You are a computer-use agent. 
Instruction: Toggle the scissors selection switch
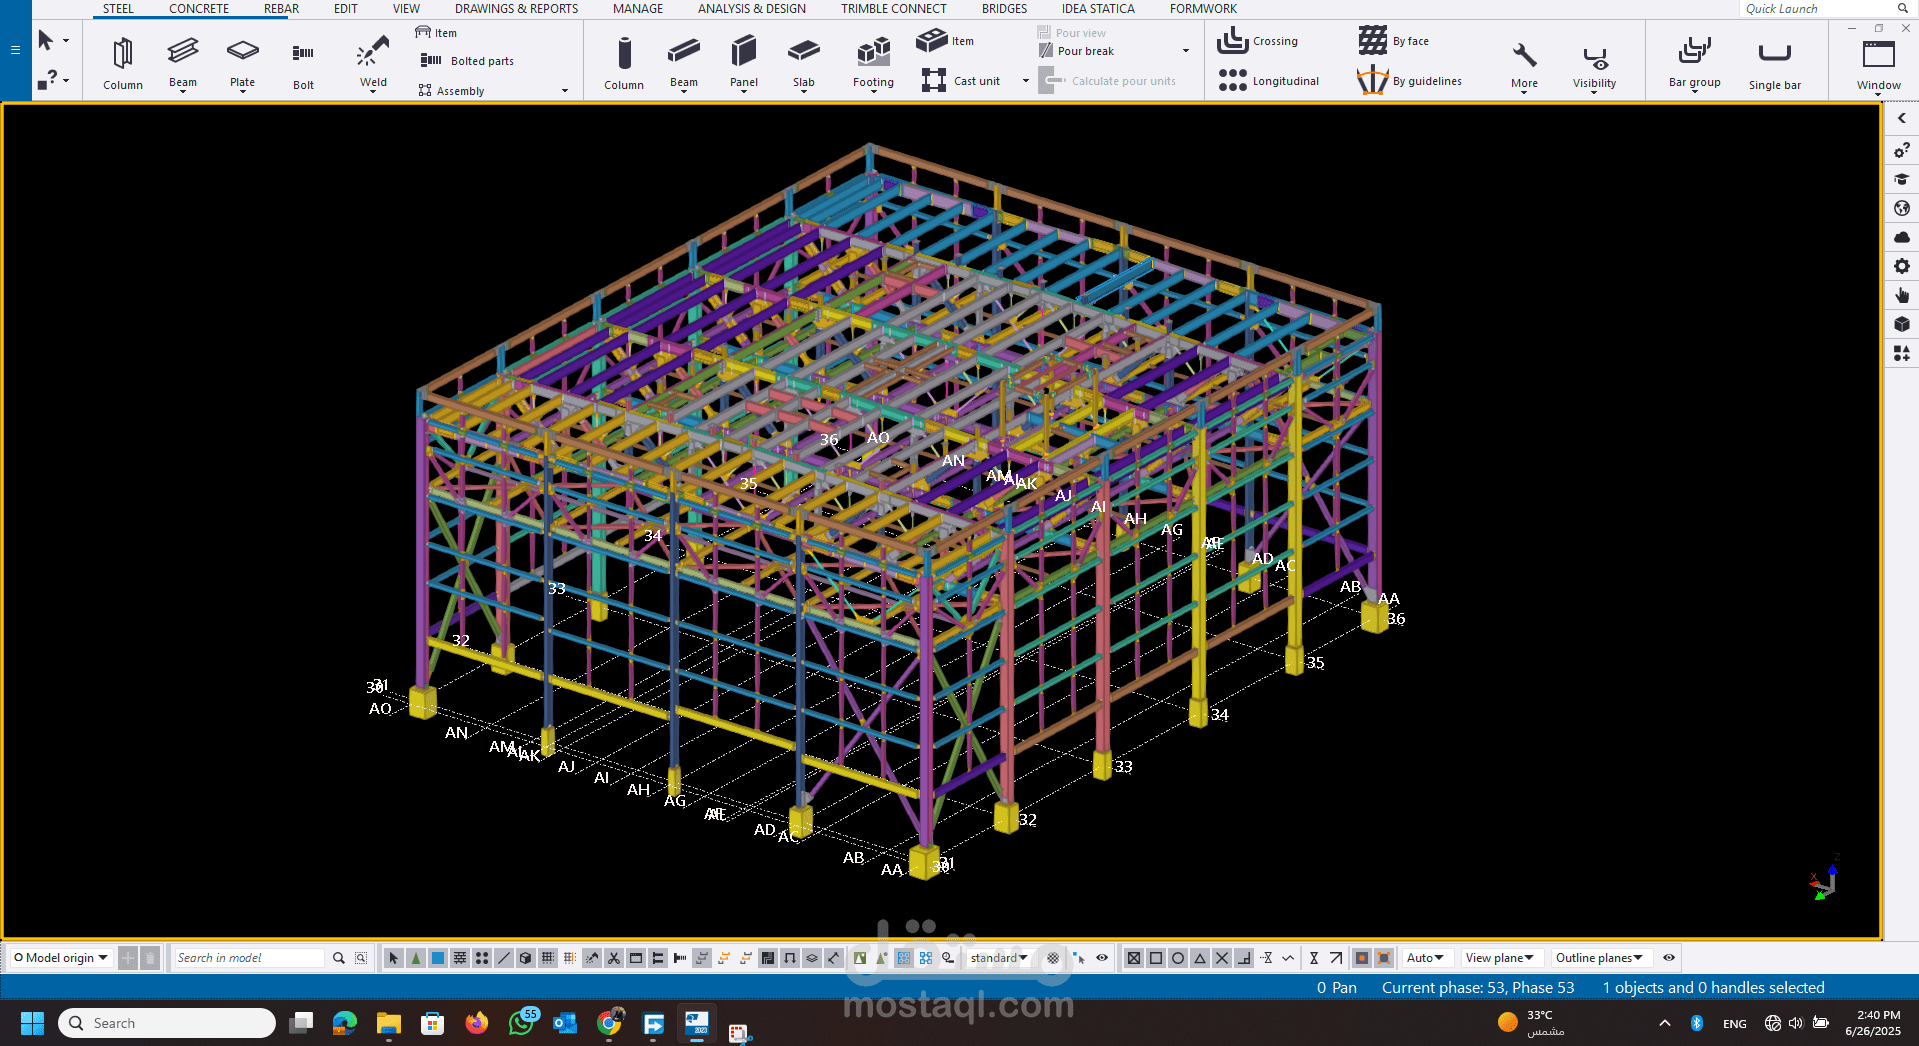(614, 958)
